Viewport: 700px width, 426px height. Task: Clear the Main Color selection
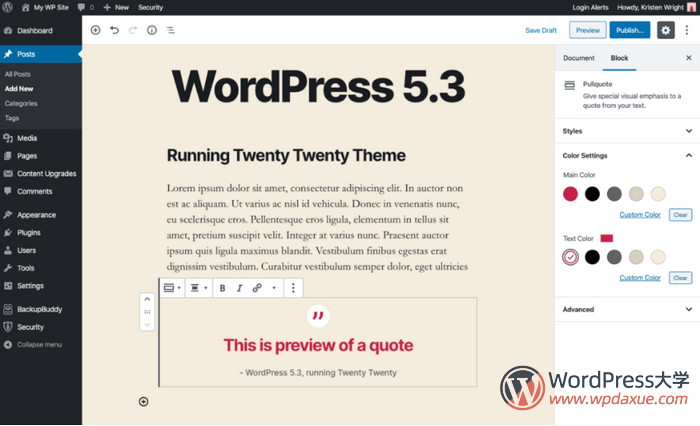click(680, 215)
